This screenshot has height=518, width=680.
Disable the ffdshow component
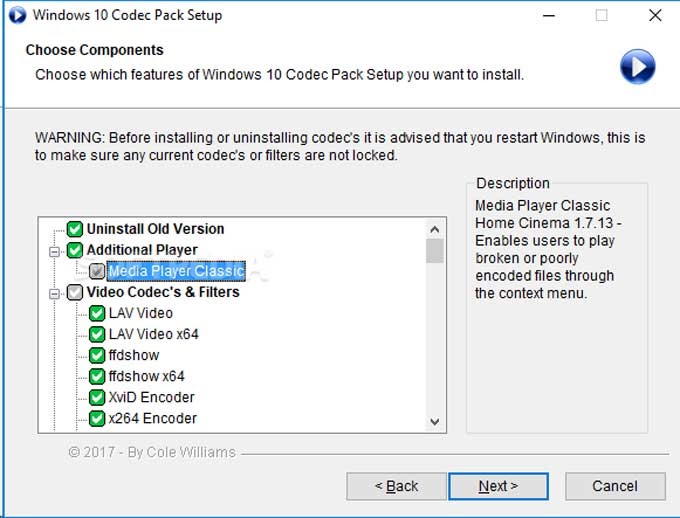(x=97, y=355)
